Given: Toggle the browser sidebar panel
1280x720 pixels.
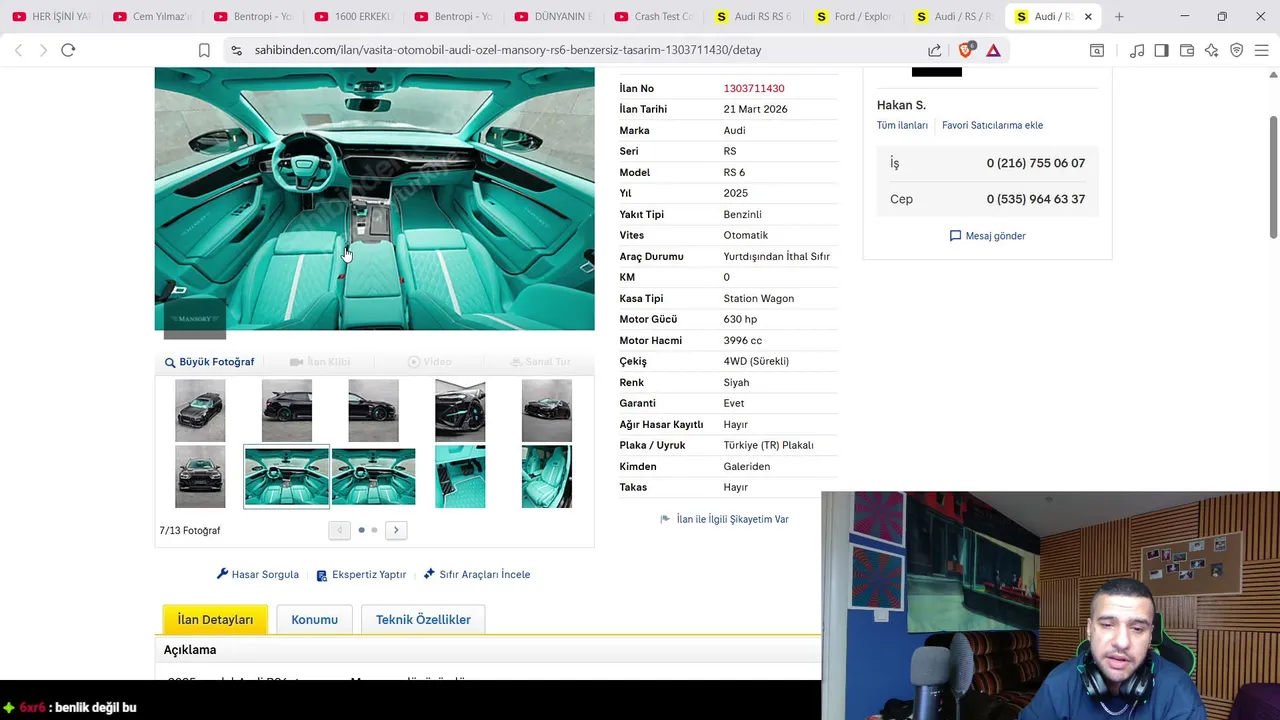Looking at the screenshot, I should [x=1161, y=50].
